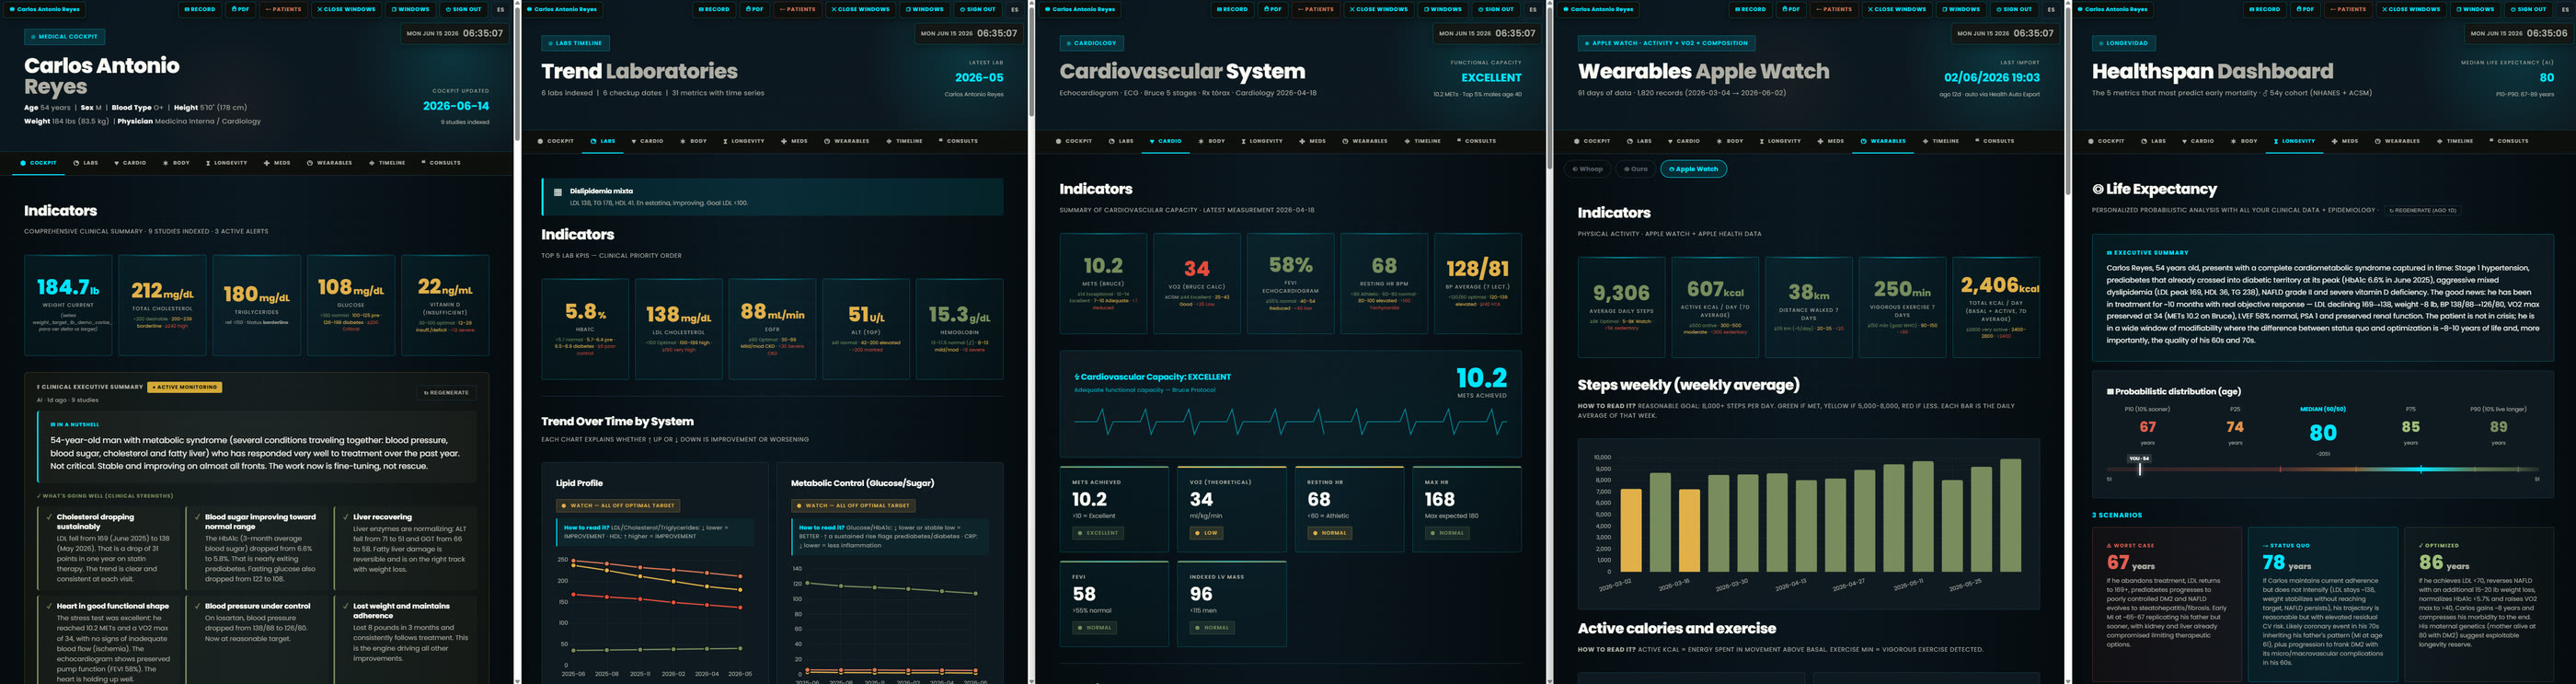Select Labs tab in Wearables Apple Watch window

[x=1640, y=141]
